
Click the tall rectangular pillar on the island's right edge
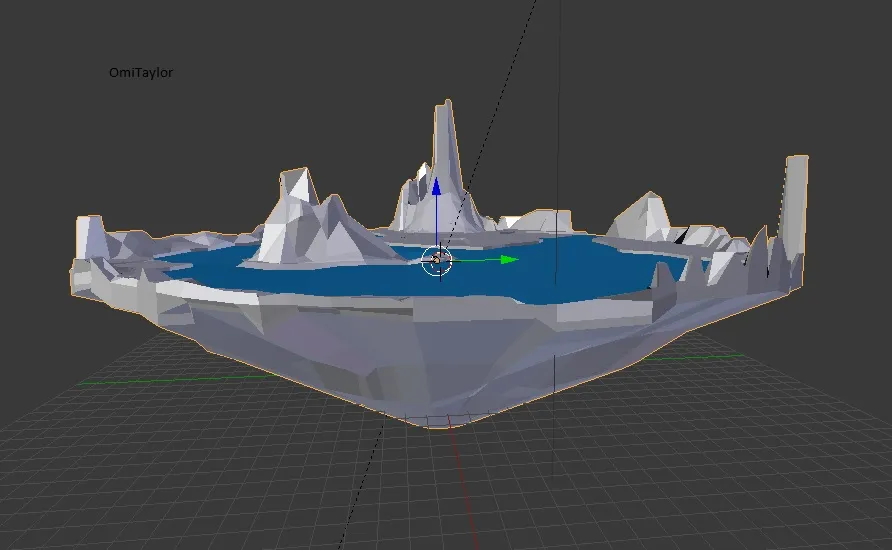point(795,205)
